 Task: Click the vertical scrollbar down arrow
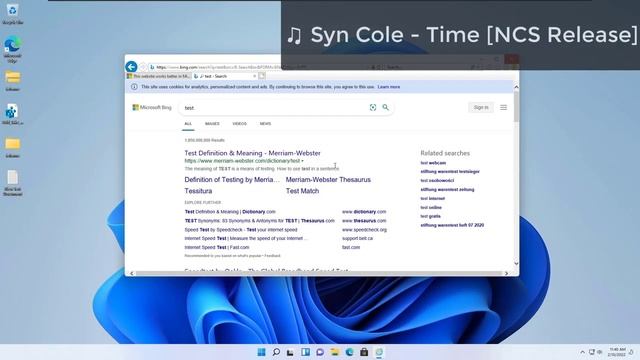516,264
